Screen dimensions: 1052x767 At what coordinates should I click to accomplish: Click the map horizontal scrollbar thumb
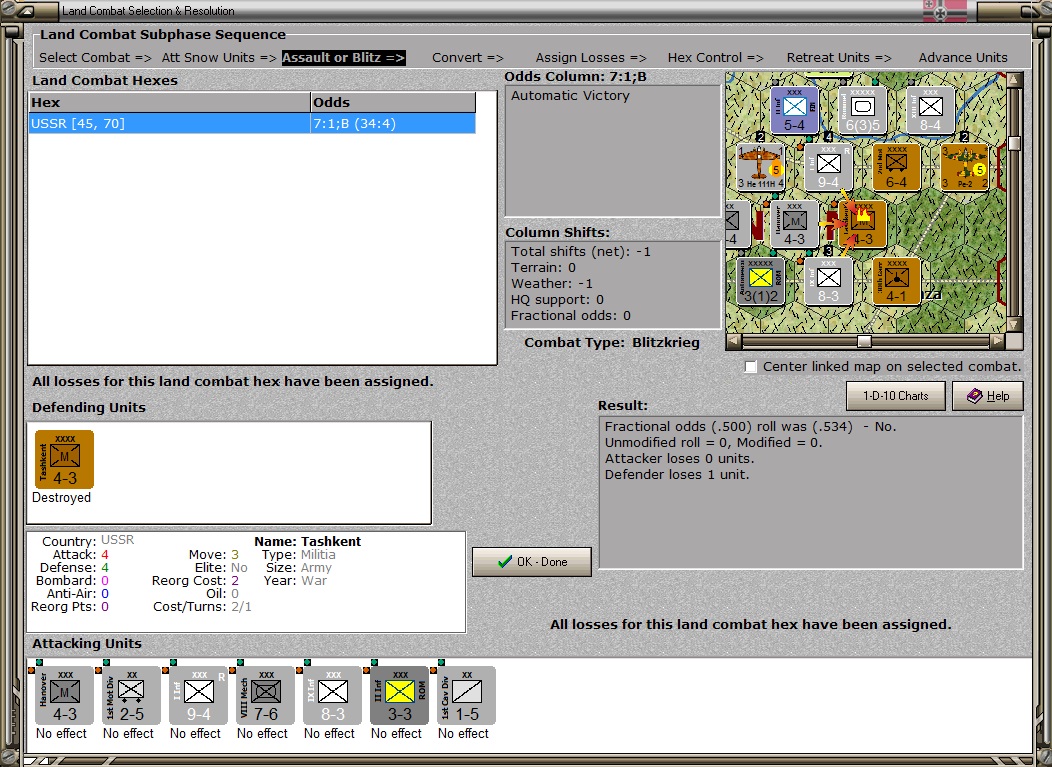point(864,342)
